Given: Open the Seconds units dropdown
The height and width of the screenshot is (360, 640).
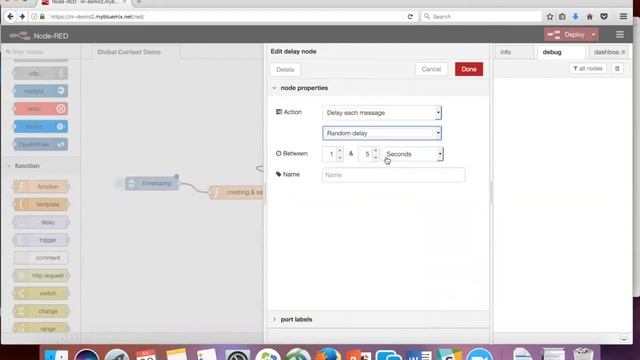Looking at the screenshot, I should pyautogui.click(x=413, y=154).
